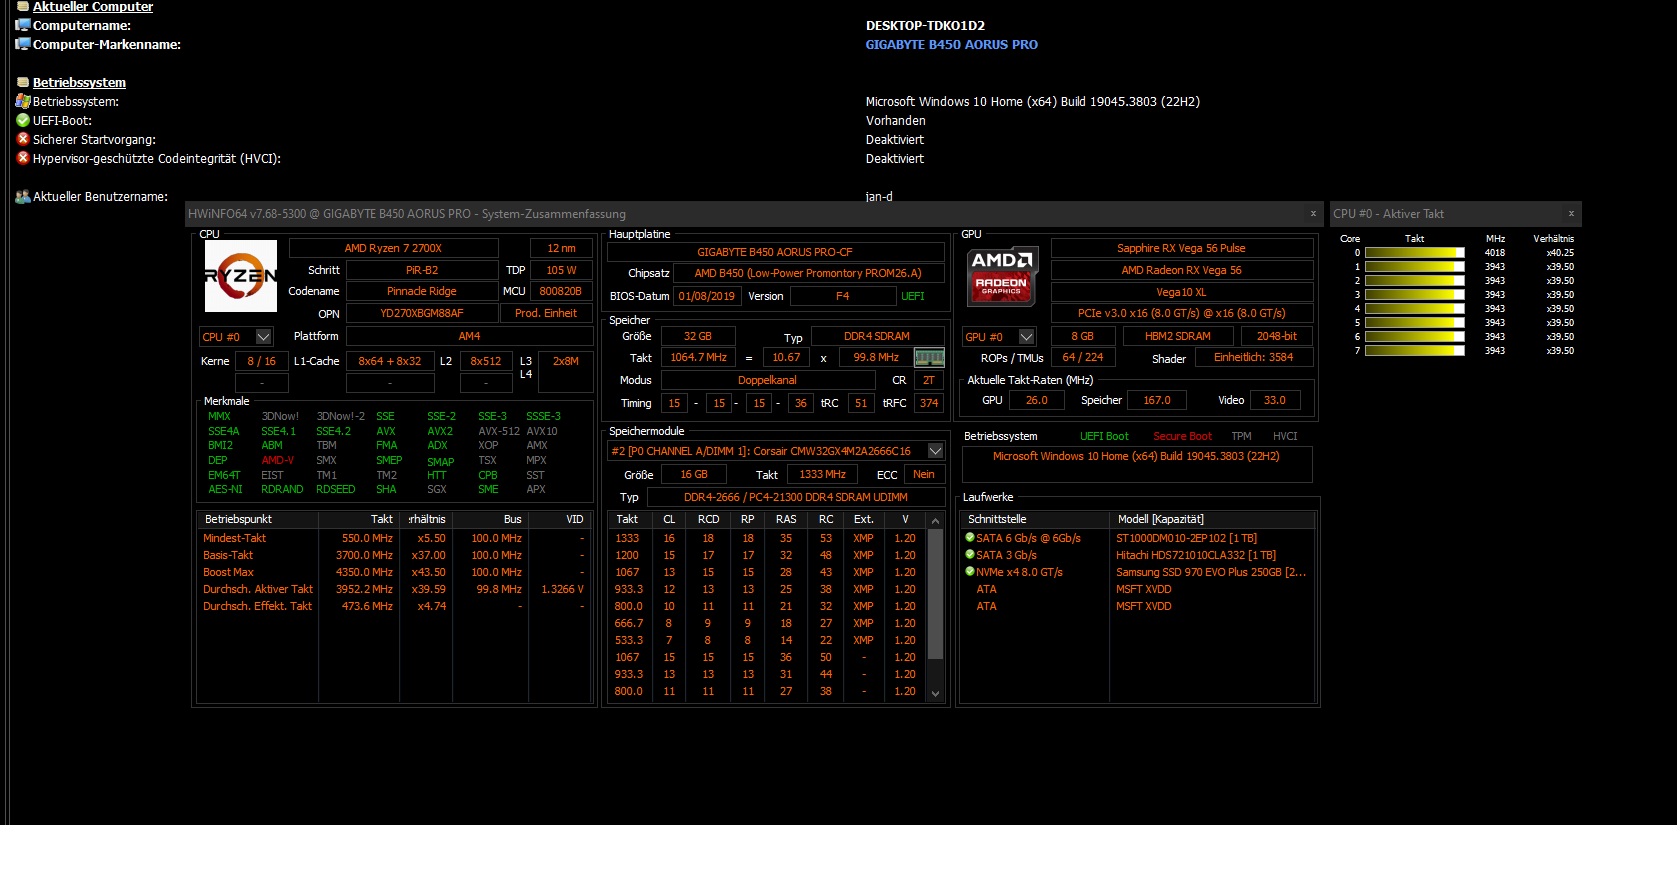Click the GPU name field Sapphire RX Vega 56 Pulse

click(1181, 248)
